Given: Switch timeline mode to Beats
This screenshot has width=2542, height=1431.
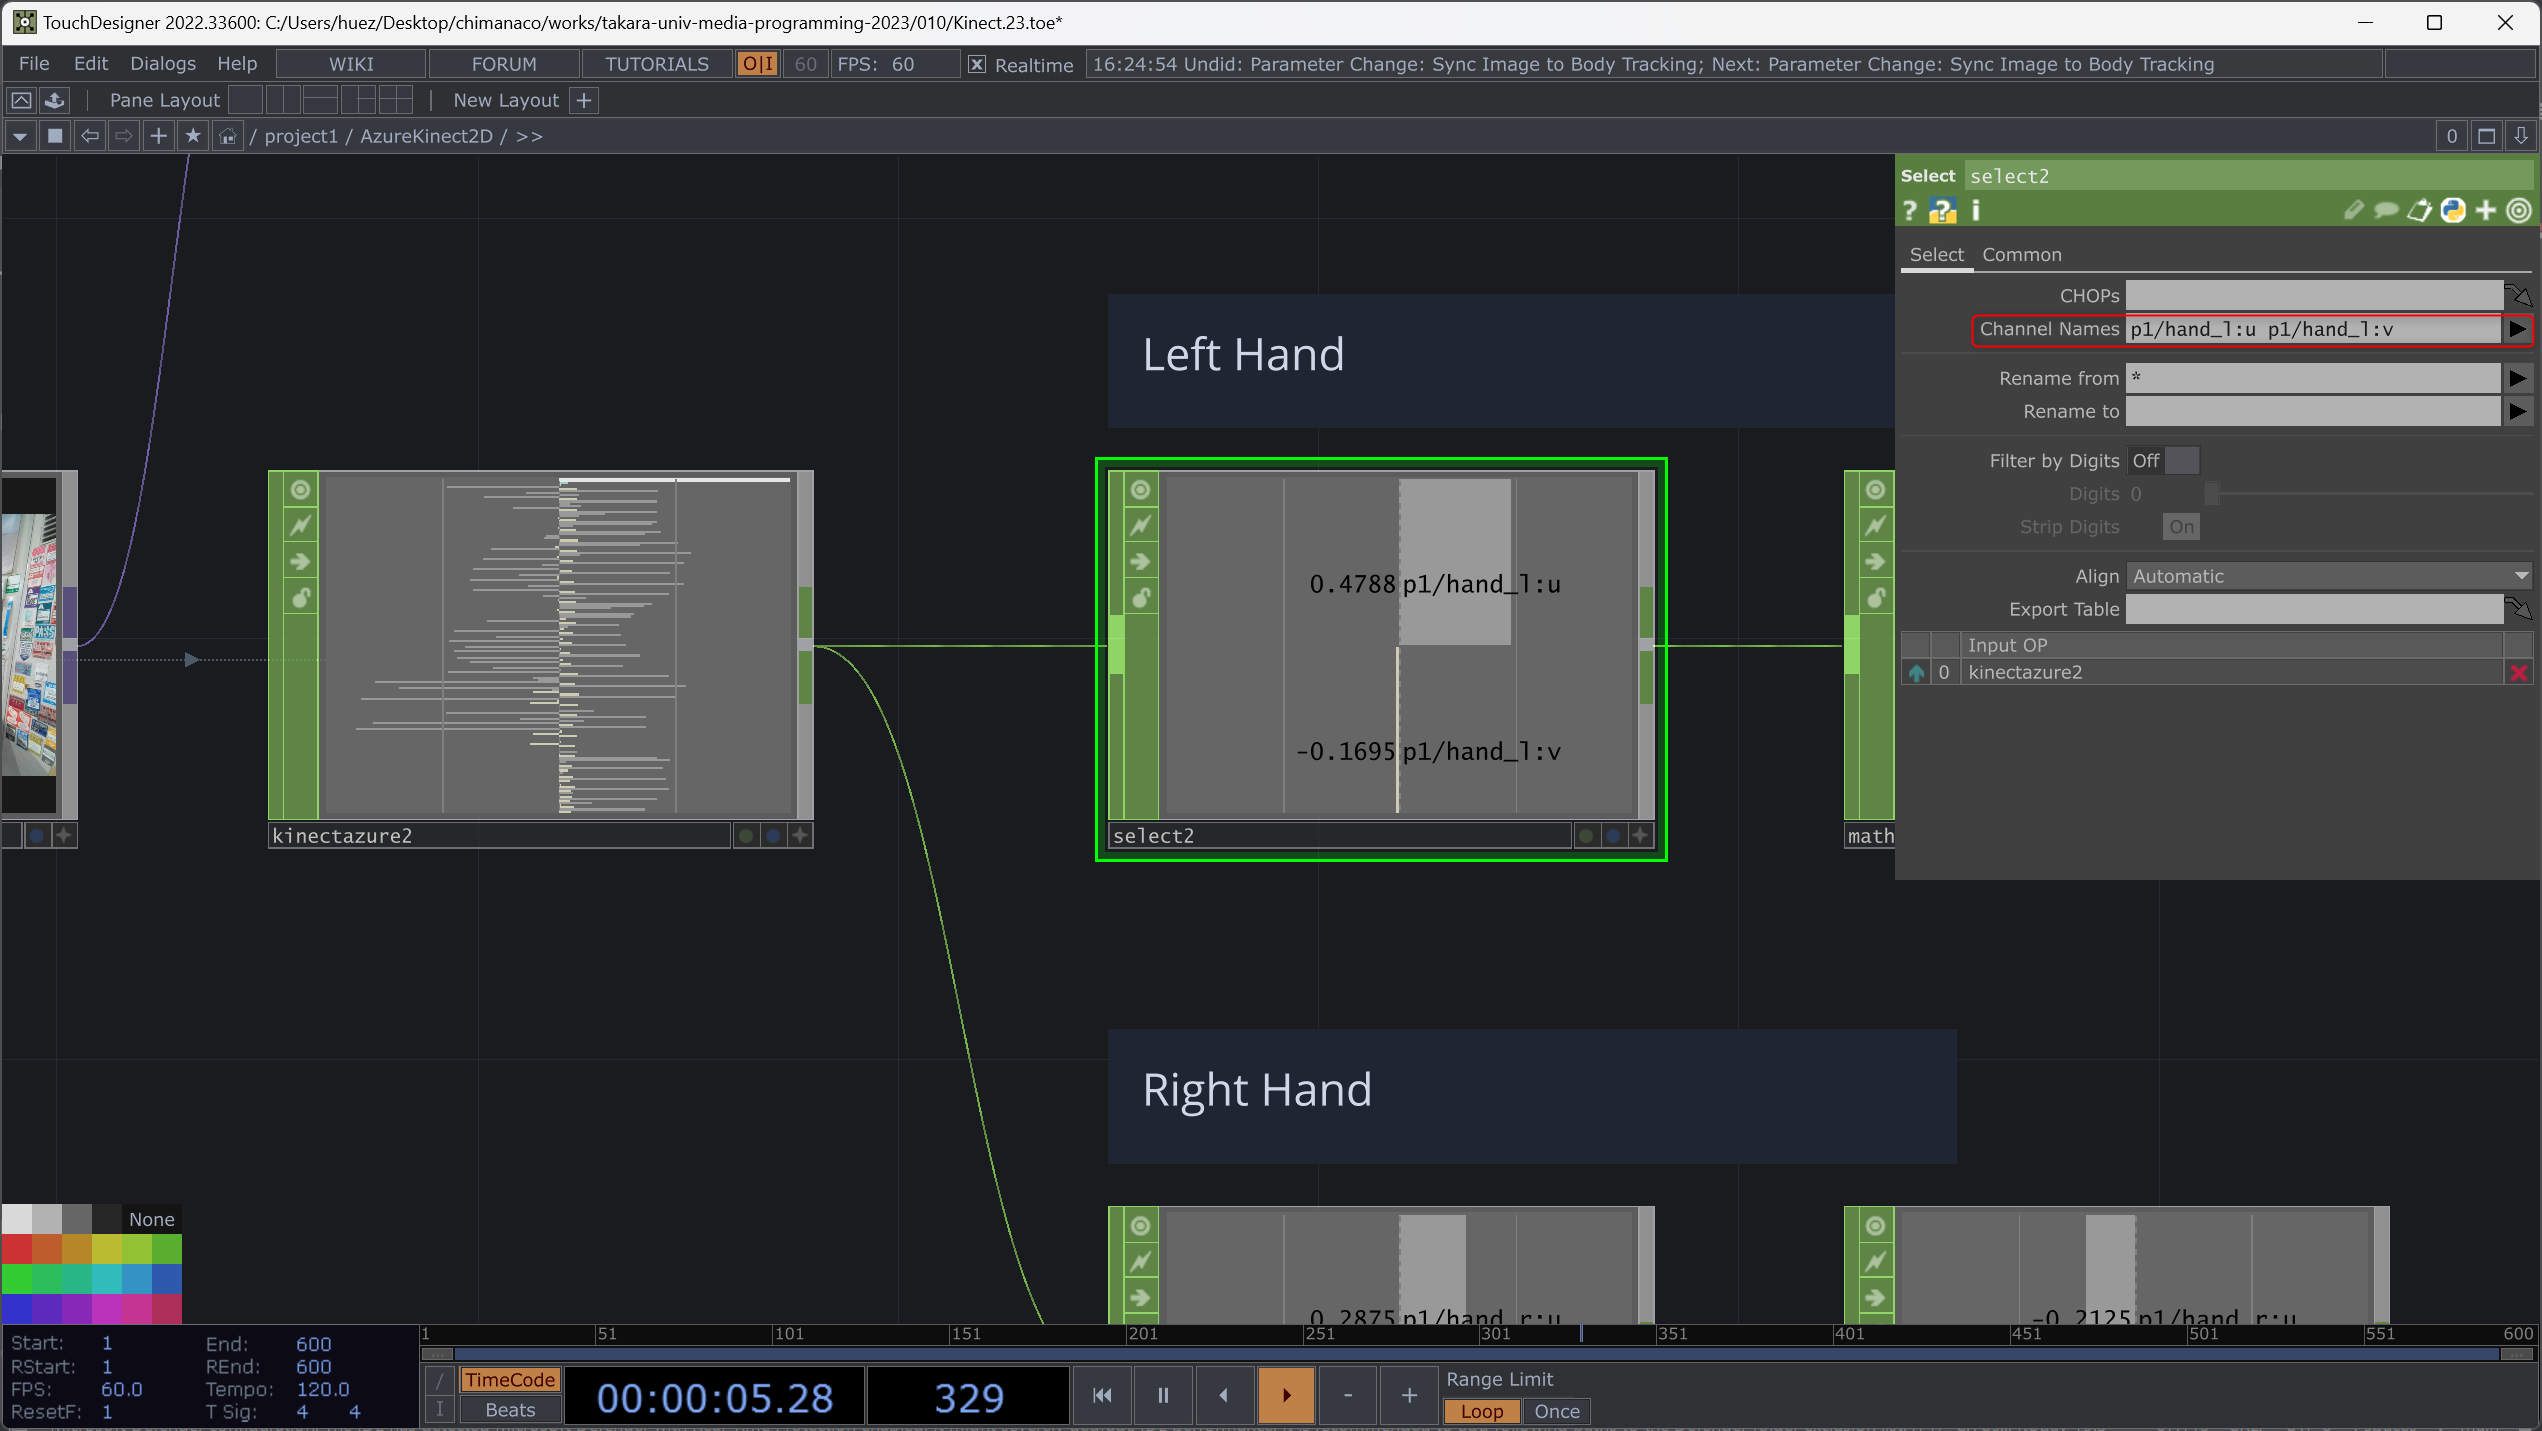Looking at the screenshot, I should coord(510,1410).
